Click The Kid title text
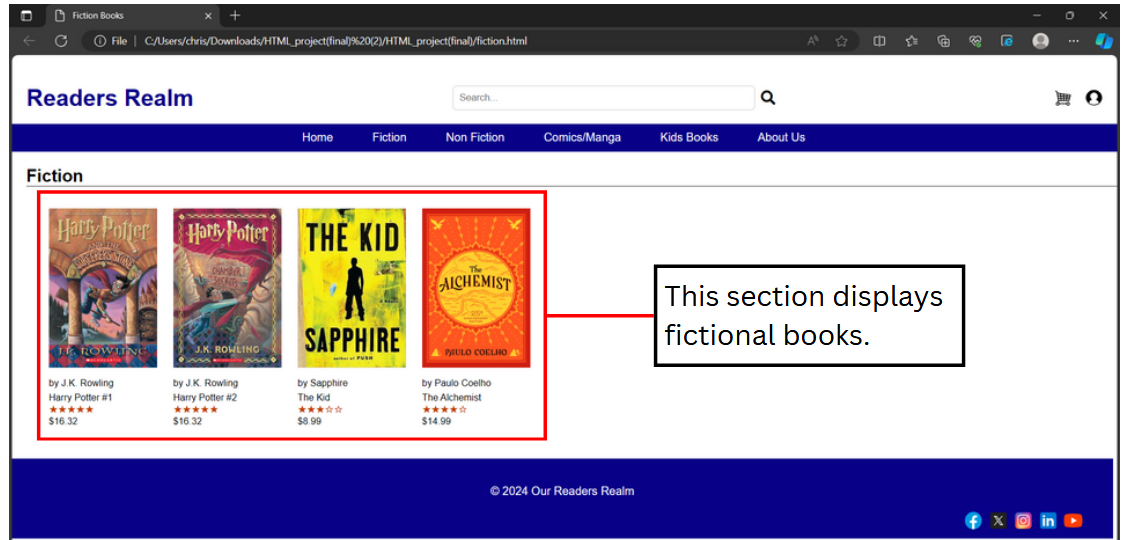The height and width of the screenshot is (540, 1133). point(314,398)
